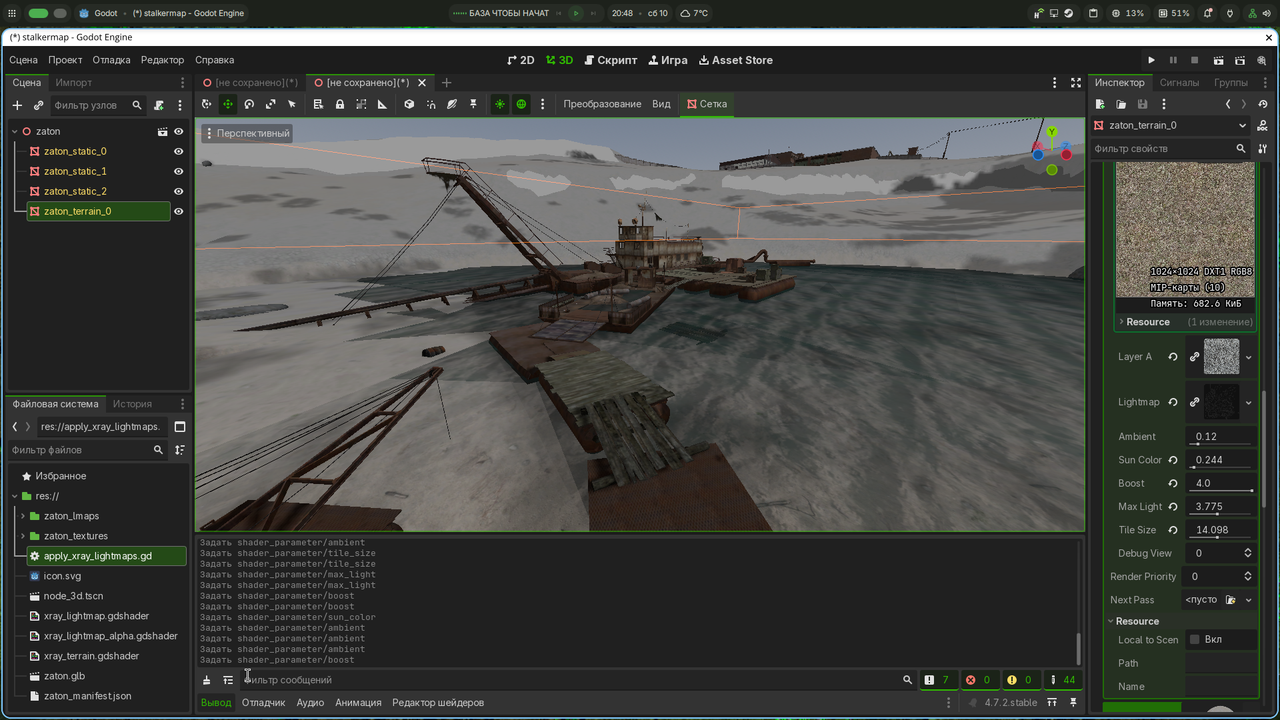Toggle the preview sun icon

(500, 104)
